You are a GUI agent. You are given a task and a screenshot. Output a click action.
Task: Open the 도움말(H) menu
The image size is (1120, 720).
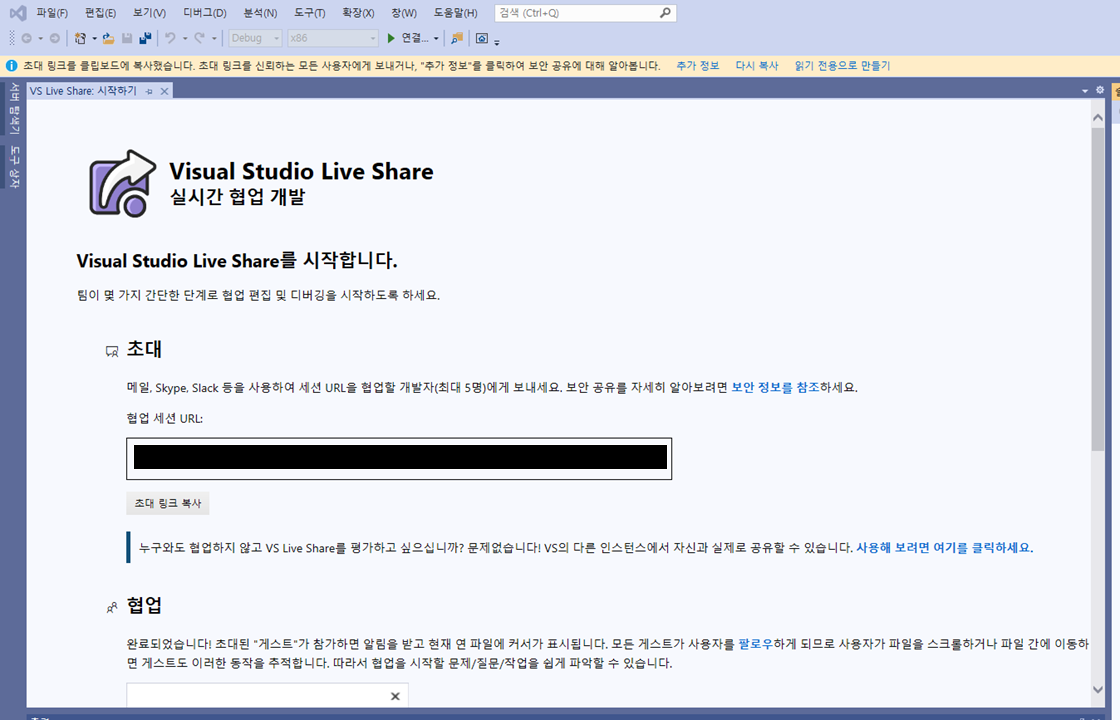pyautogui.click(x=456, y=13)
